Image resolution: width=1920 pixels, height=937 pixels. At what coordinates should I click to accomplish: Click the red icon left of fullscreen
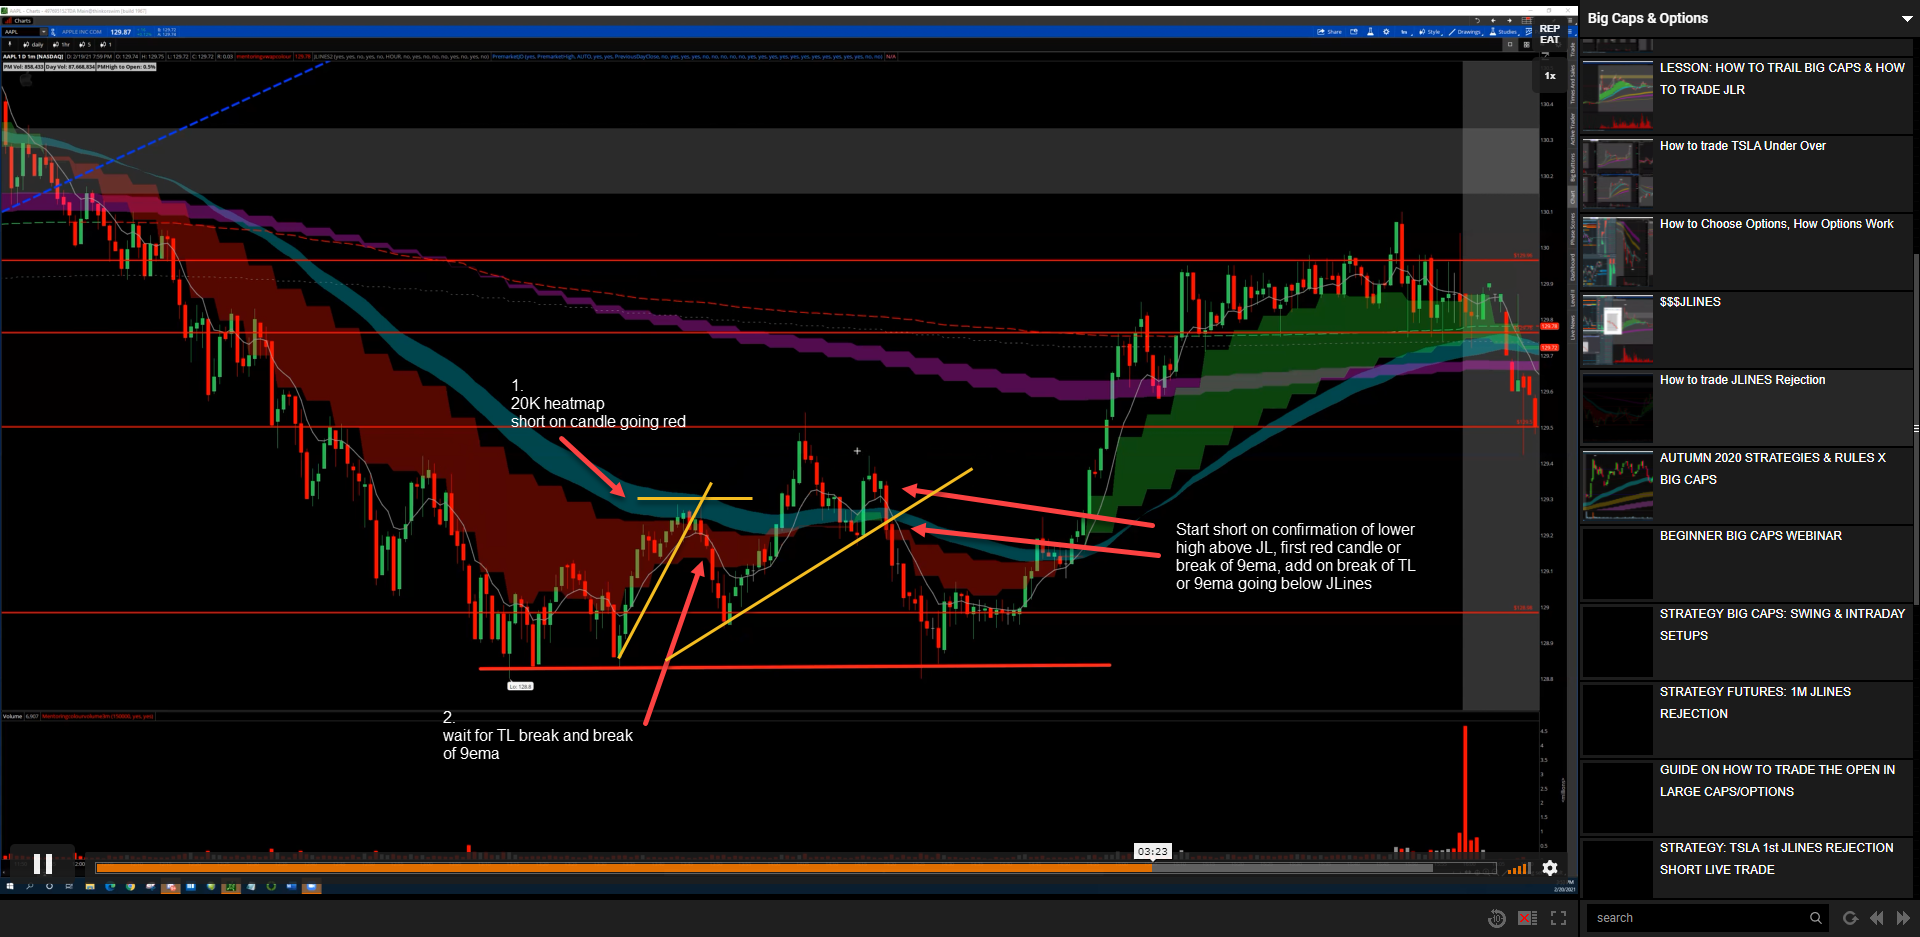1527,918
